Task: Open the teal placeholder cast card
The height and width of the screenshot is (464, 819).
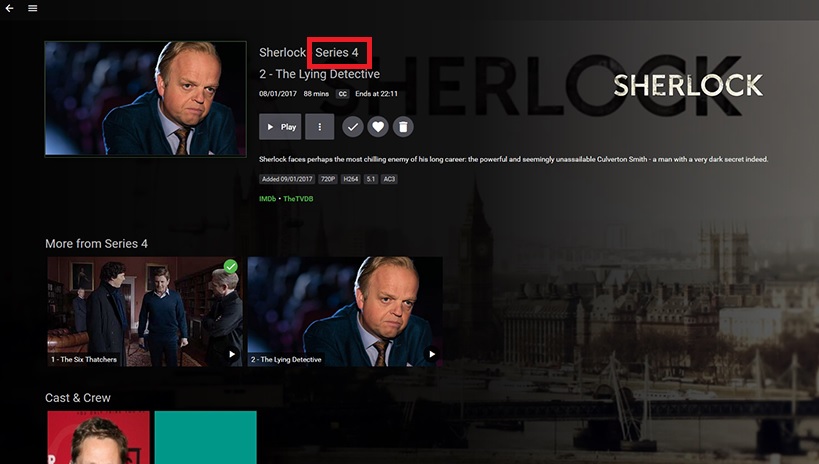Action: point(205,437)
